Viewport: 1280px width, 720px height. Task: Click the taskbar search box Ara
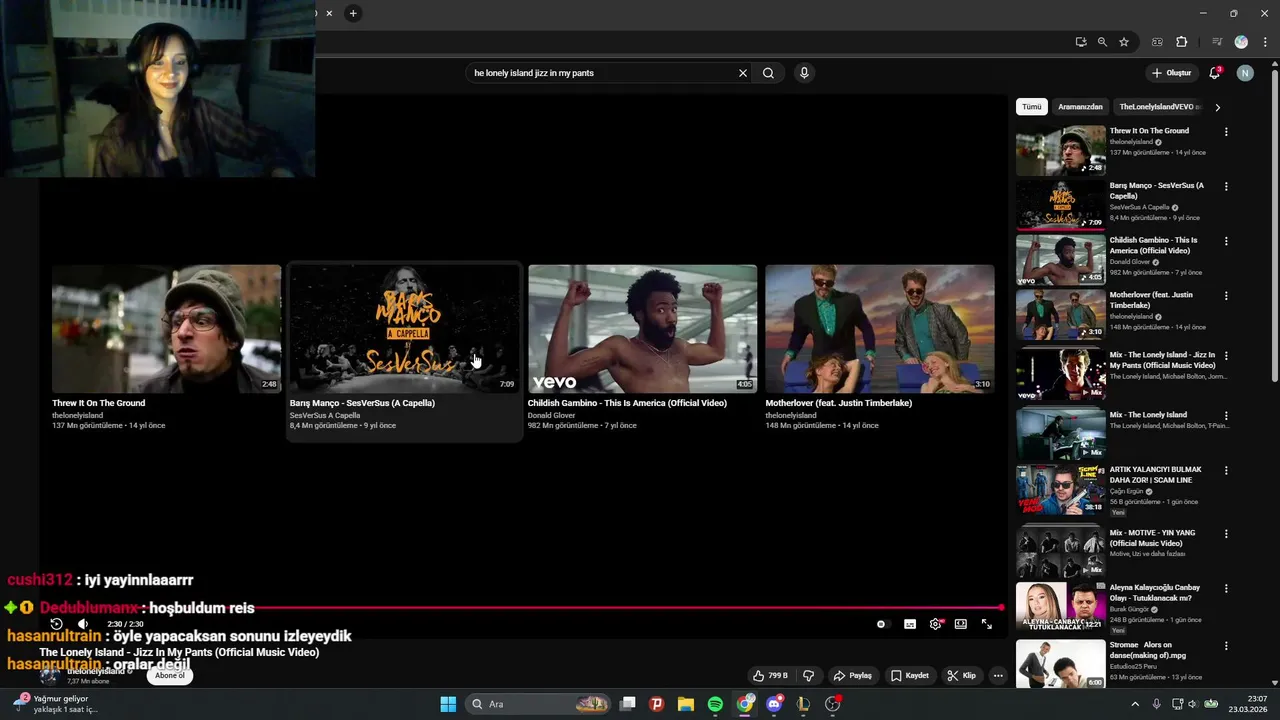pyautogui.click(x=540, y=704)
